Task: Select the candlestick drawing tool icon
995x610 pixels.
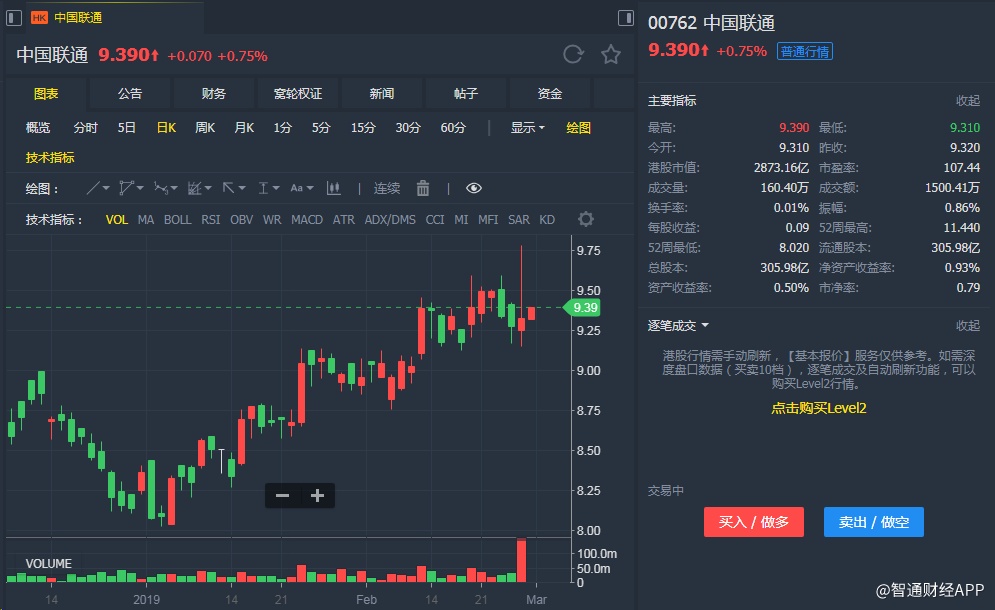Action: click(333, 188)
